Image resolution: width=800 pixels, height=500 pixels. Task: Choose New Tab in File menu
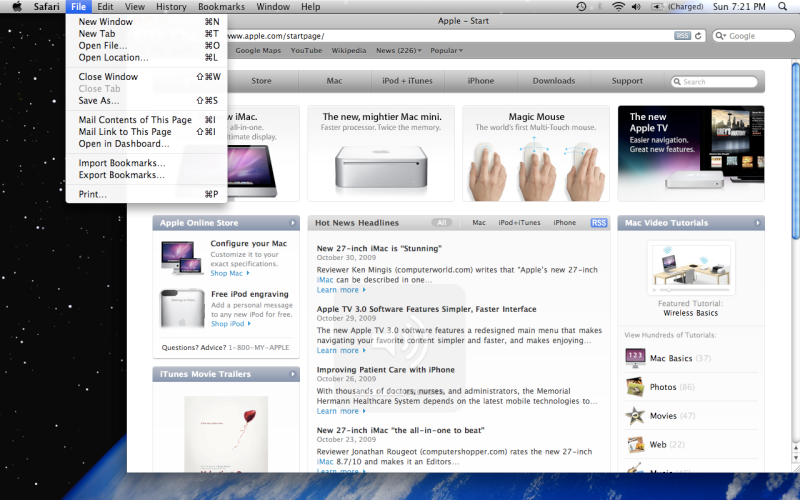(x=146, y=34)
